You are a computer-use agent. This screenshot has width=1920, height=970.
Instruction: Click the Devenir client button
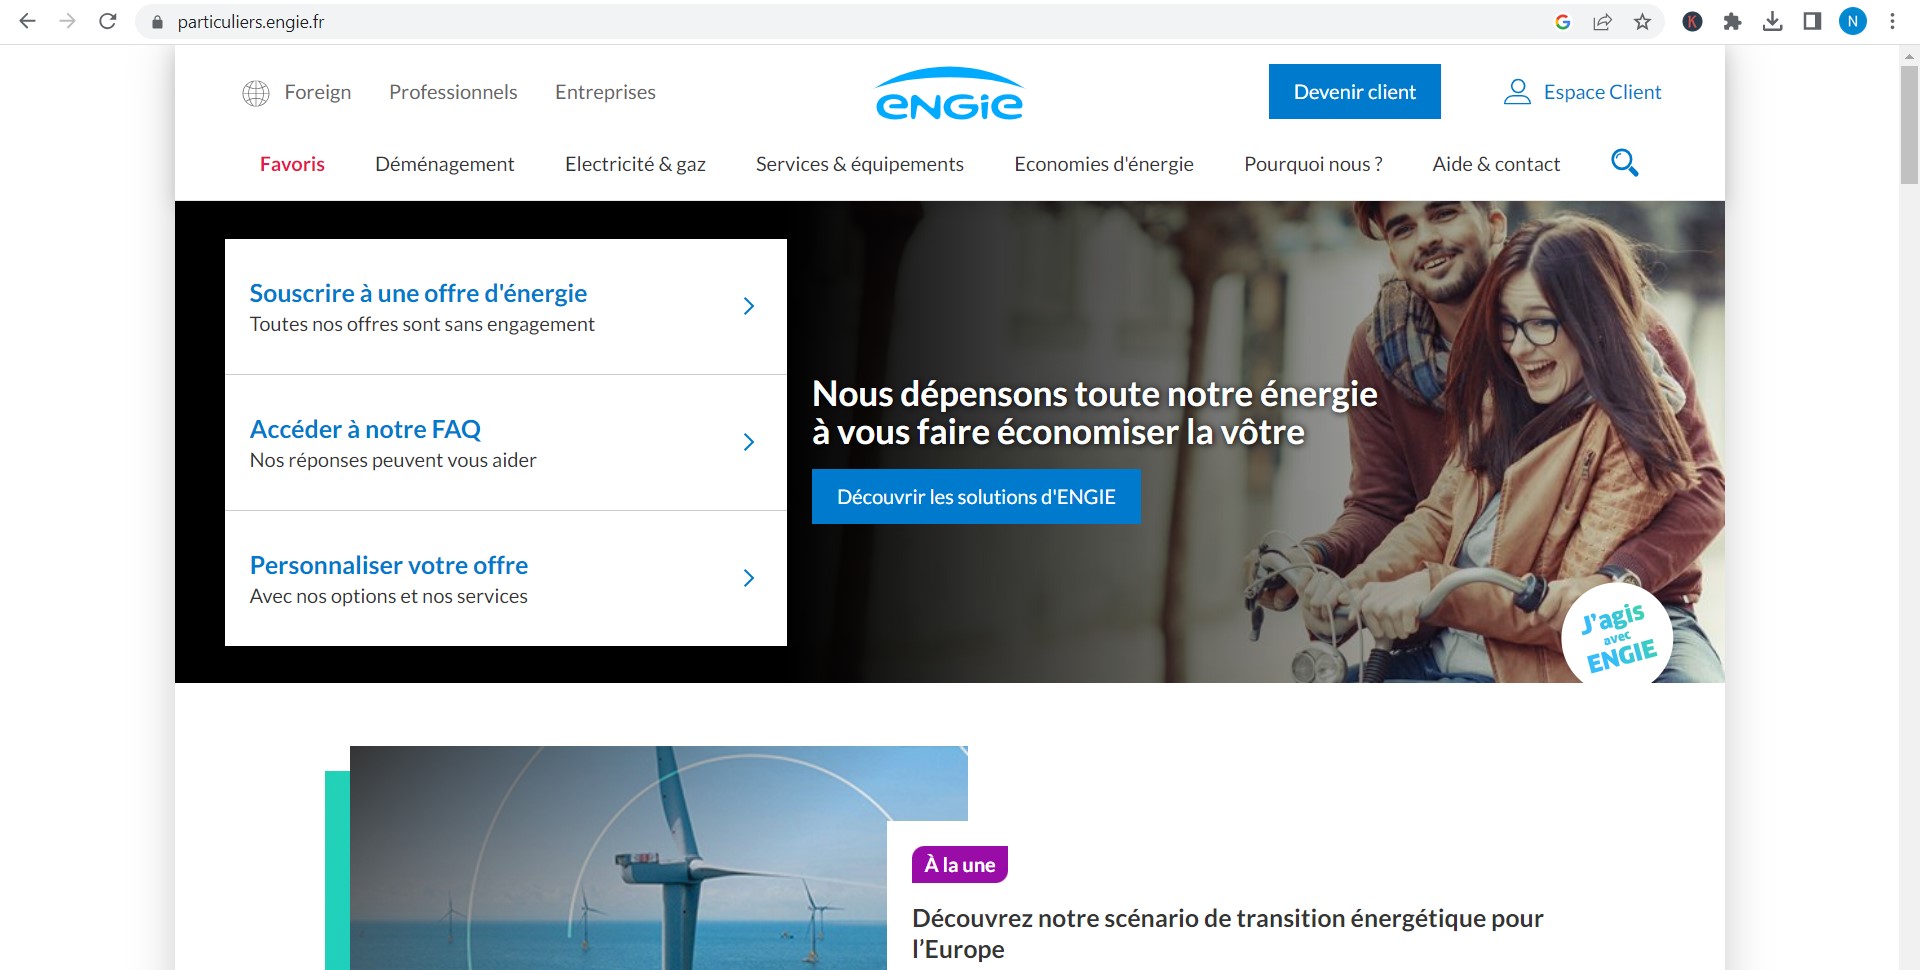coord(1355,92)
